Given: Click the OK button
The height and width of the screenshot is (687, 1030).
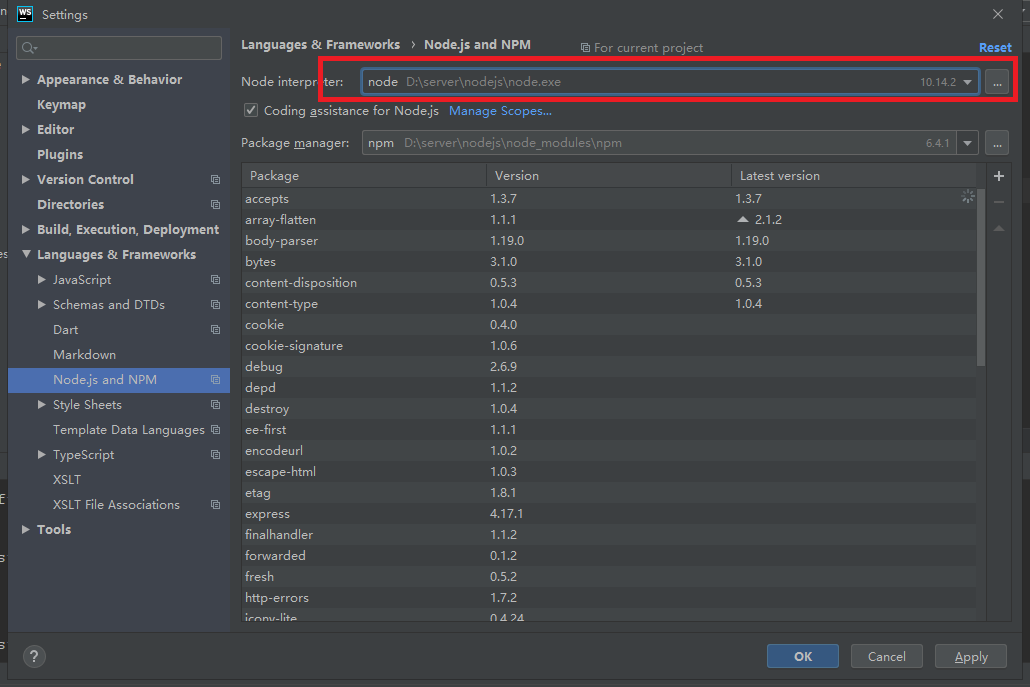Looking at the screenshot, I should click(803, 656).
